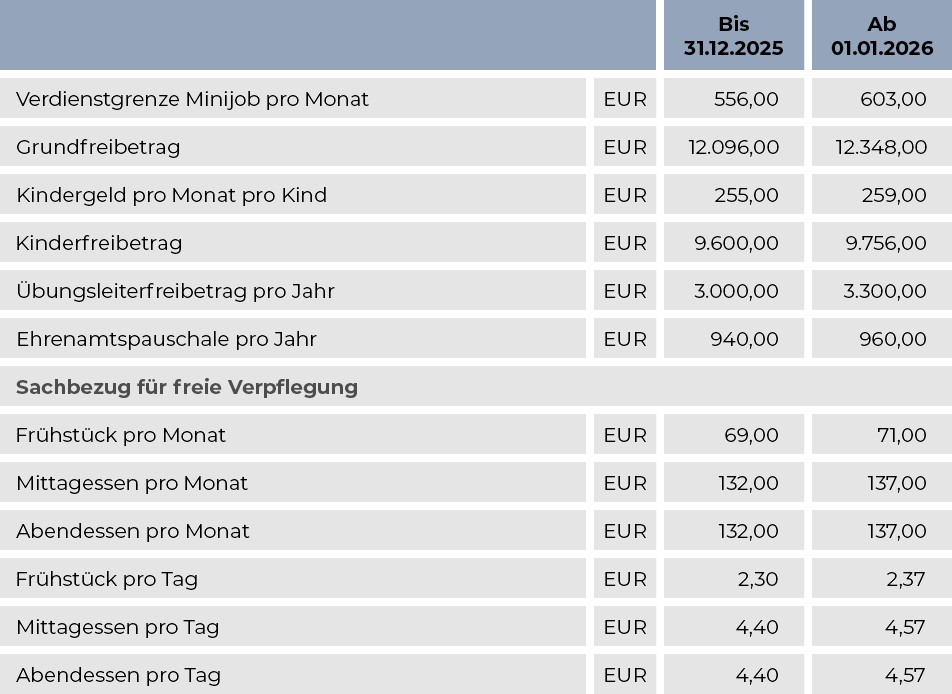Click the "Ab 01.01.2026" column header
The width and height of the screenshot is (952, 694).
[881, 36]
